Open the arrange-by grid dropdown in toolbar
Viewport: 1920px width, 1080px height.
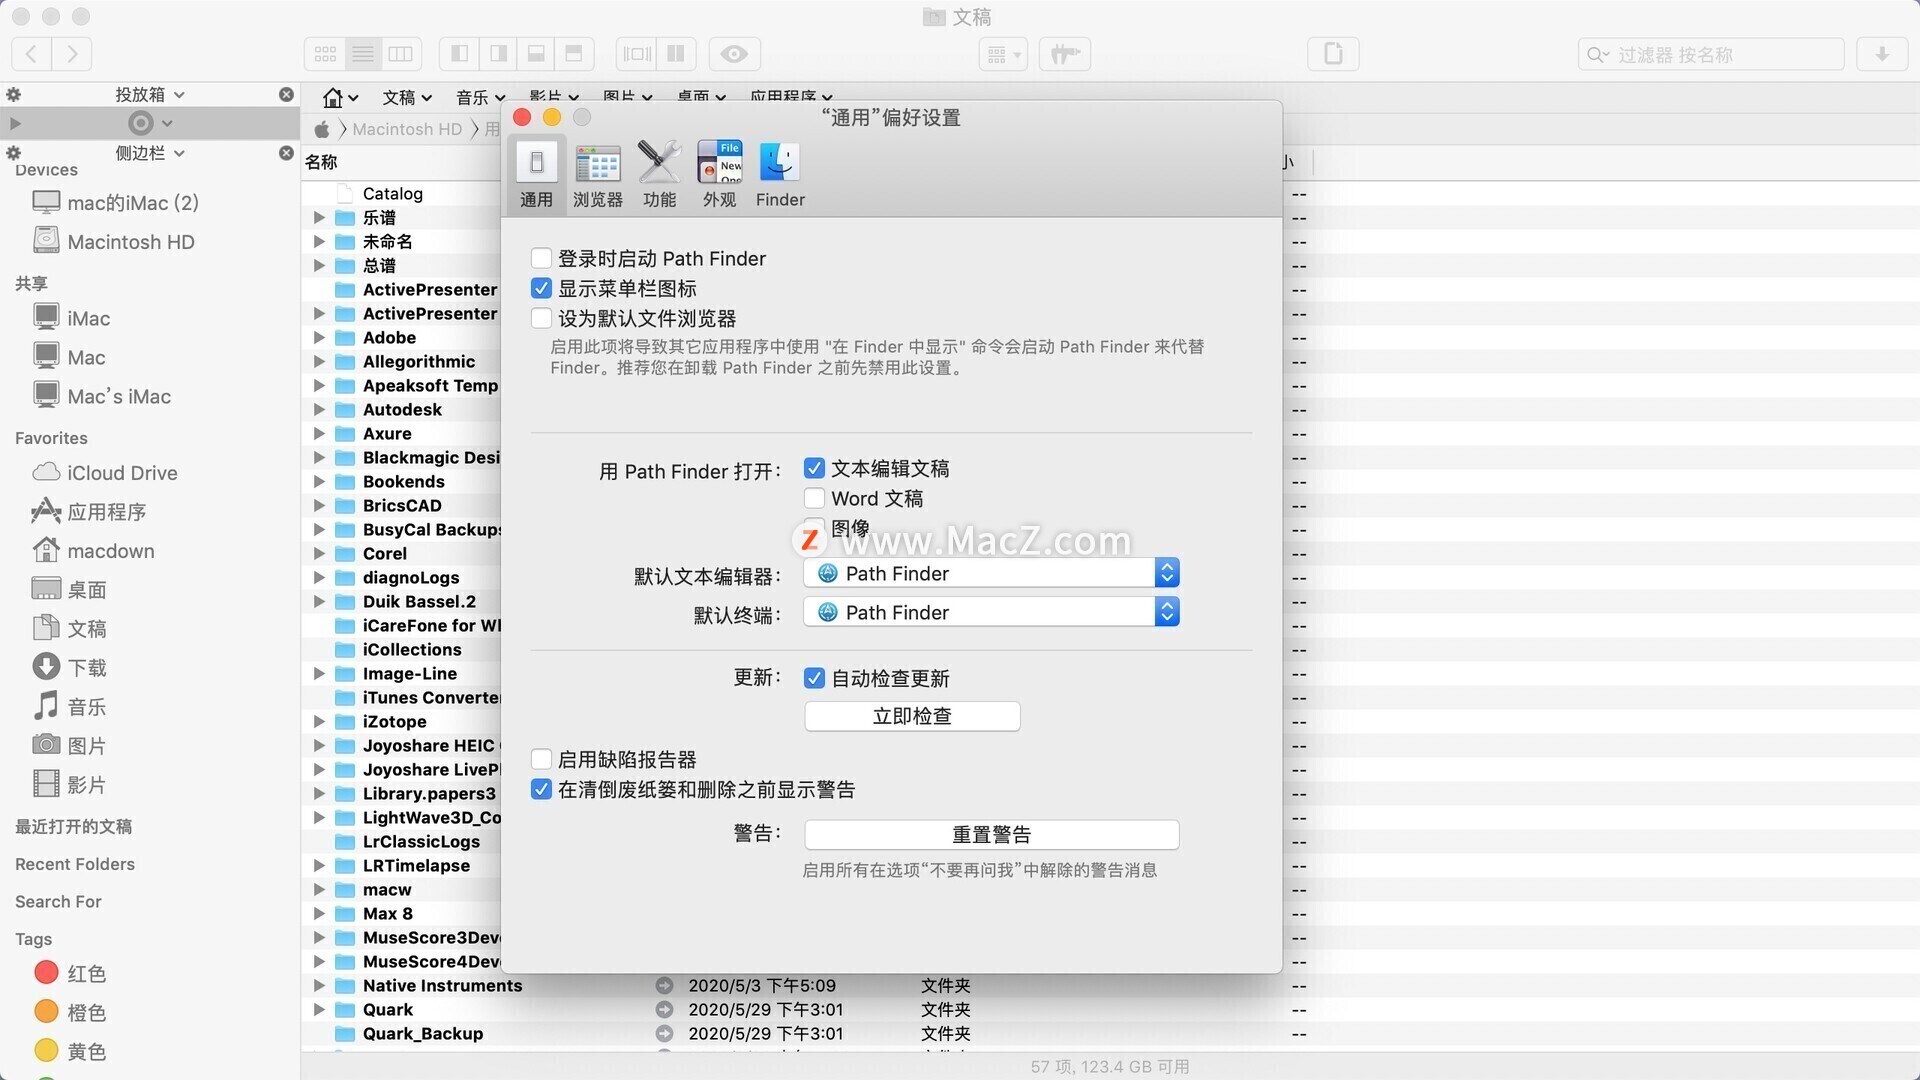click(1003, 54)
